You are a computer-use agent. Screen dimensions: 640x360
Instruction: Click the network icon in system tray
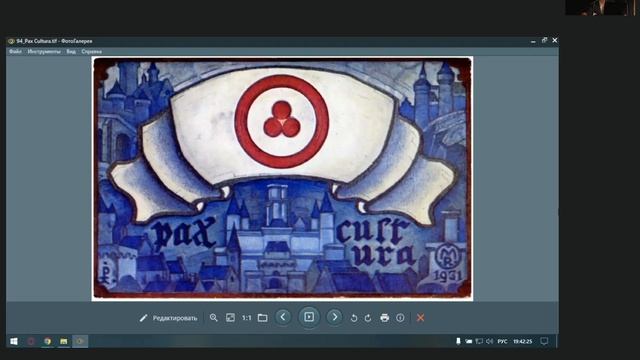[x=479, y=341]
